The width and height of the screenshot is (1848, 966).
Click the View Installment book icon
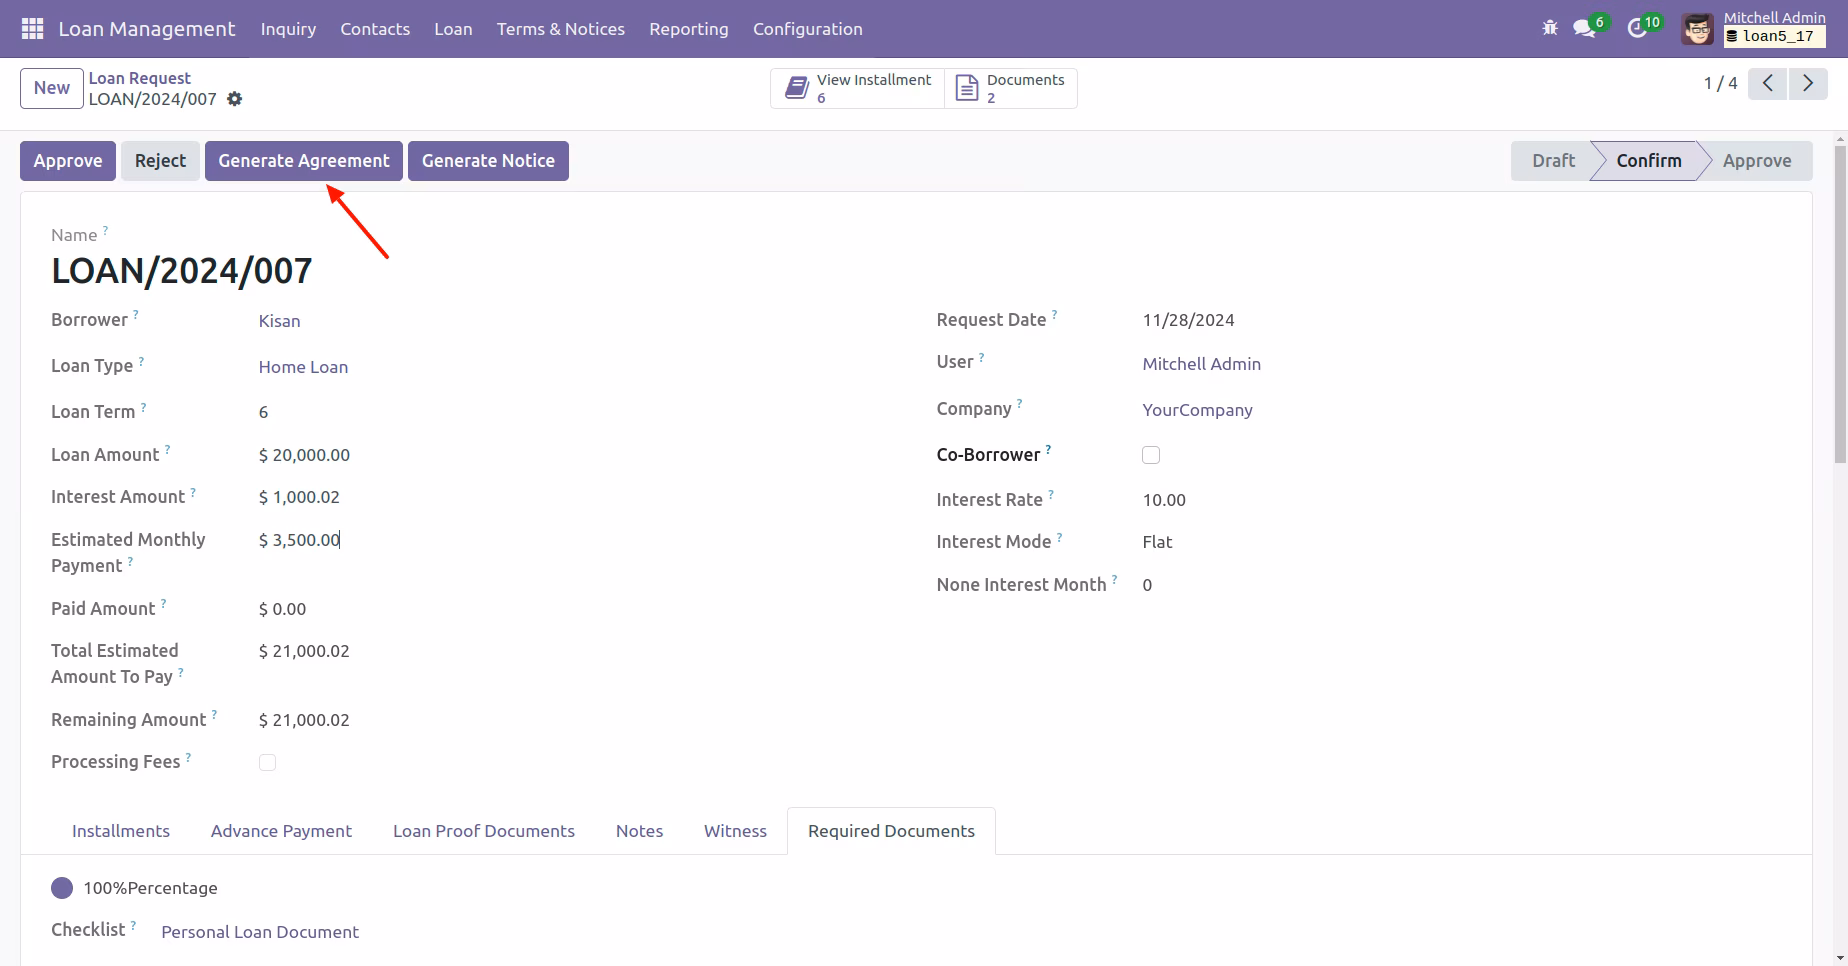pyautogui.click(x=796, y=88)
